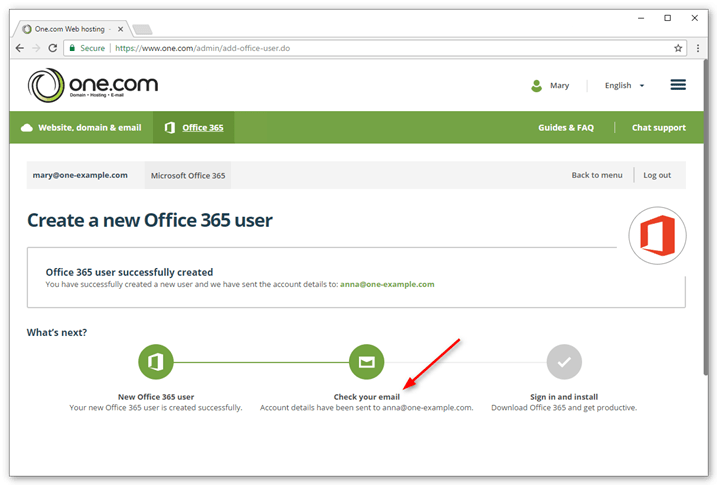Image resolution: width=717 pixels, height=485 pixels.
Task: Bookmark this page with the star
Action: [x=678, y=48]
